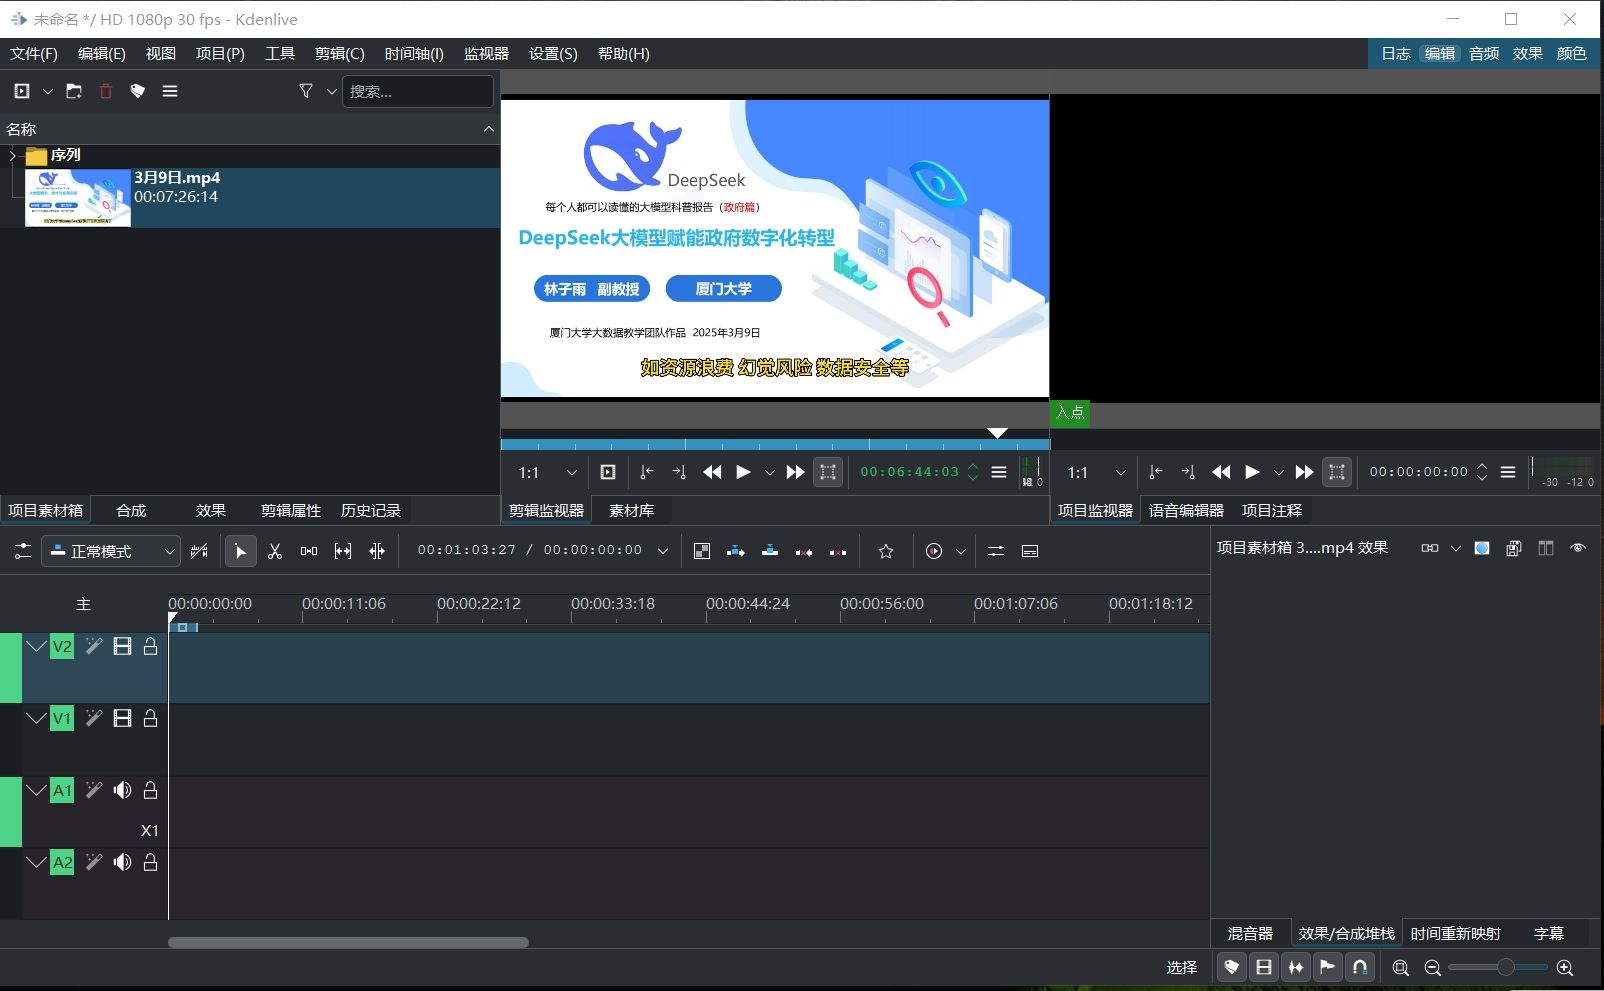The image size is (1604, 991).
Task: Toggle snapping magnet in status bar
Action: pos(1360,967)
